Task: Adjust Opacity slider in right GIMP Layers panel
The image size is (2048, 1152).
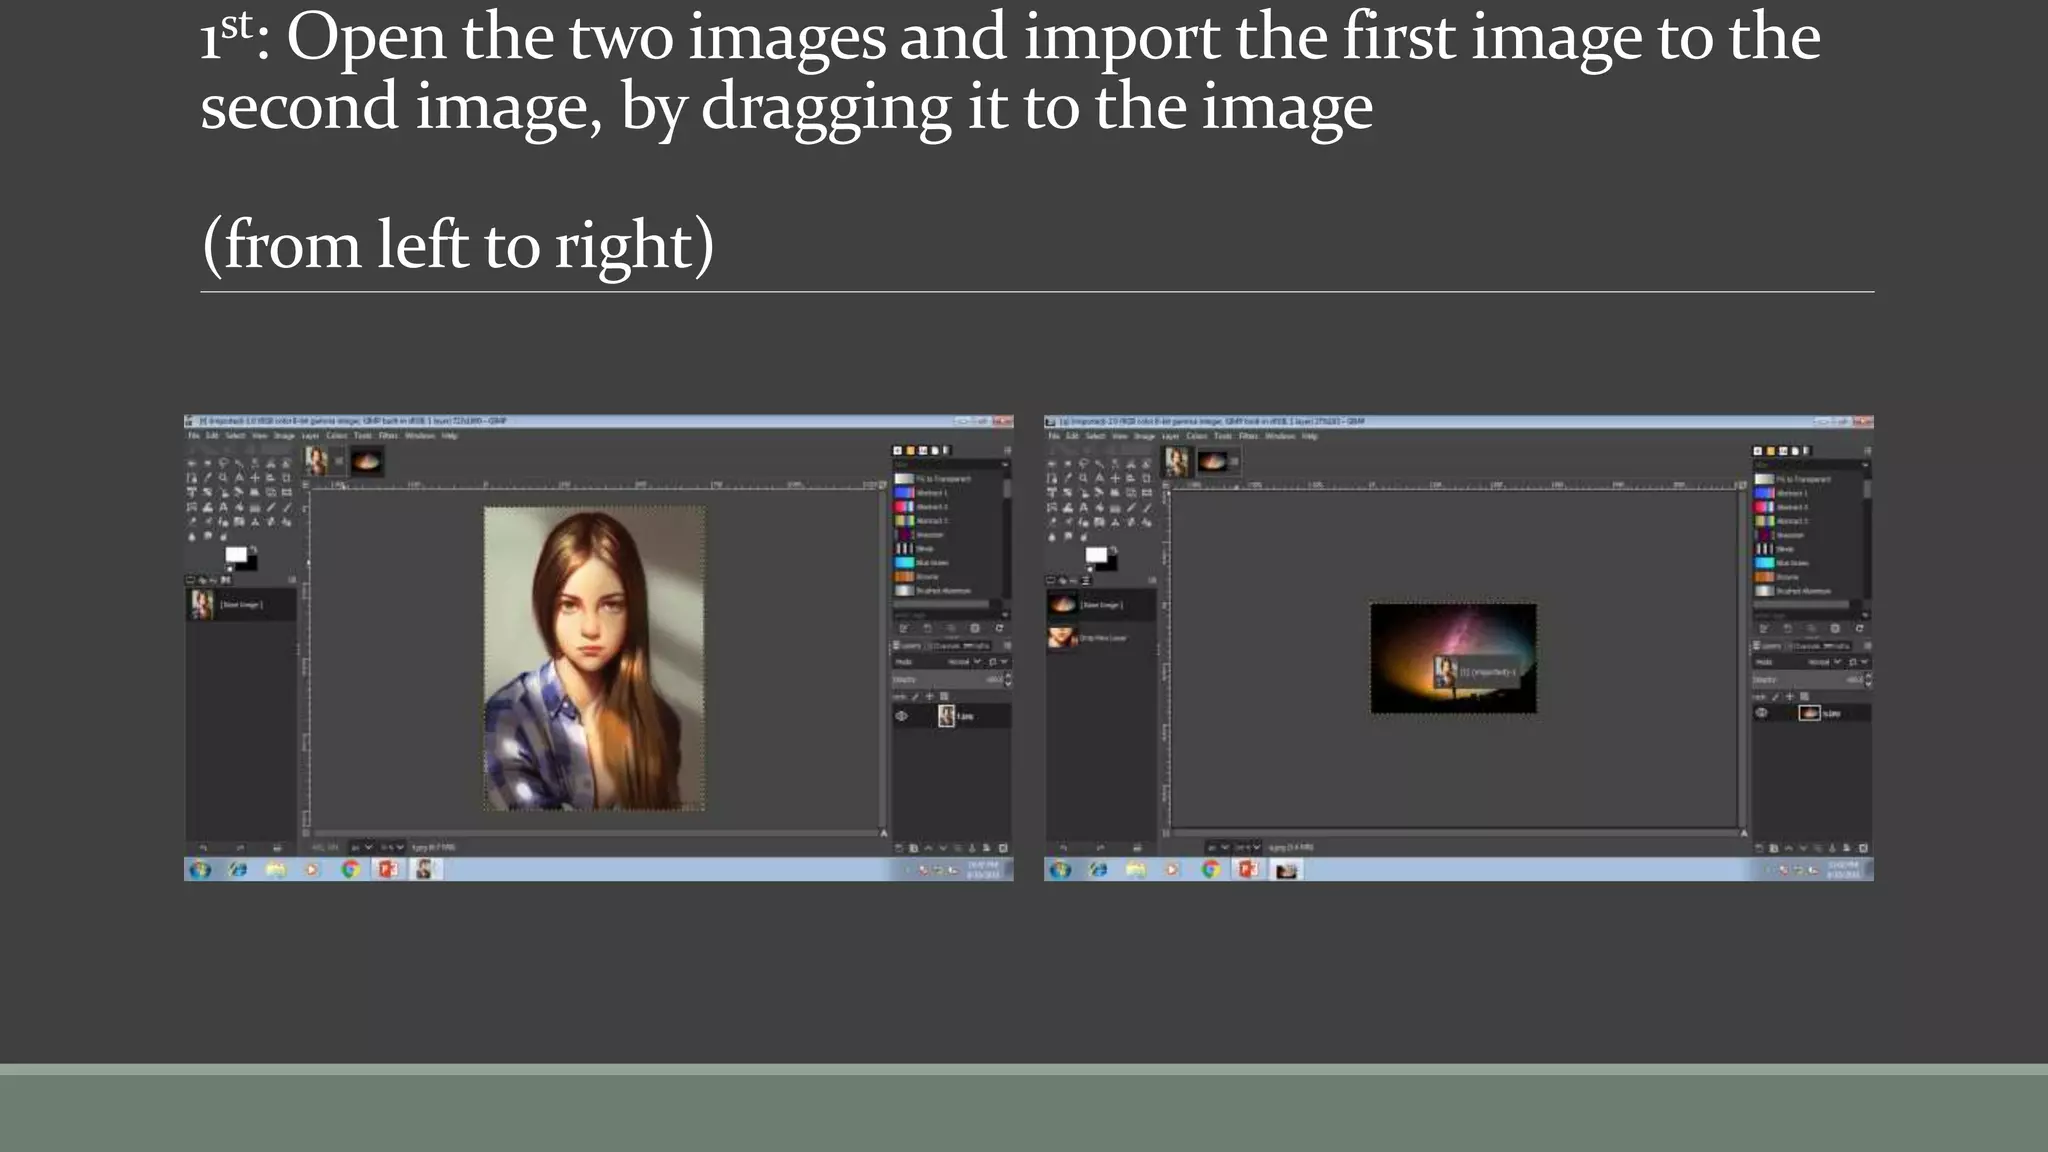Action: [x=1810, y=679]
